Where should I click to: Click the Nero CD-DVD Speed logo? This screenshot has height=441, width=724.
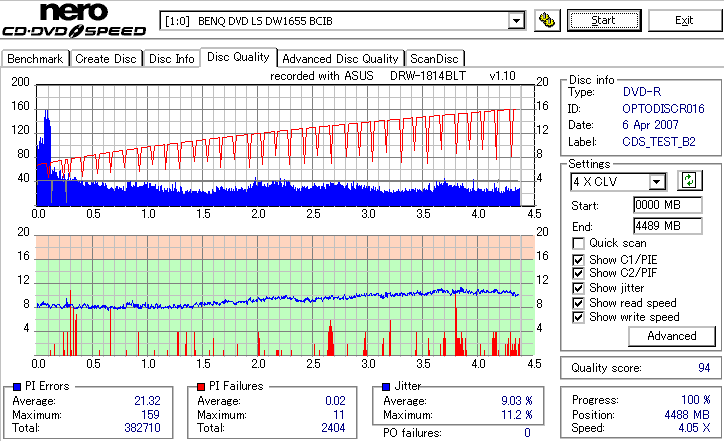coord(74,20)
